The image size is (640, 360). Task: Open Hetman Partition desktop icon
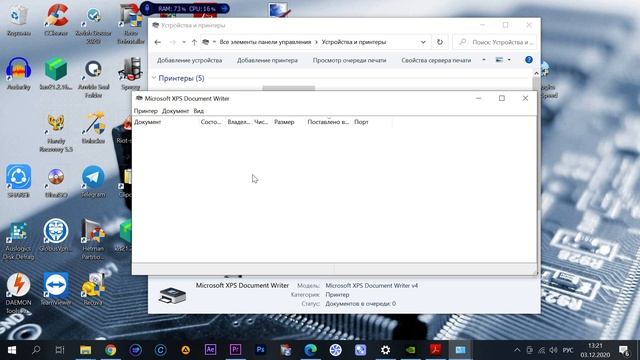[93, 239]
